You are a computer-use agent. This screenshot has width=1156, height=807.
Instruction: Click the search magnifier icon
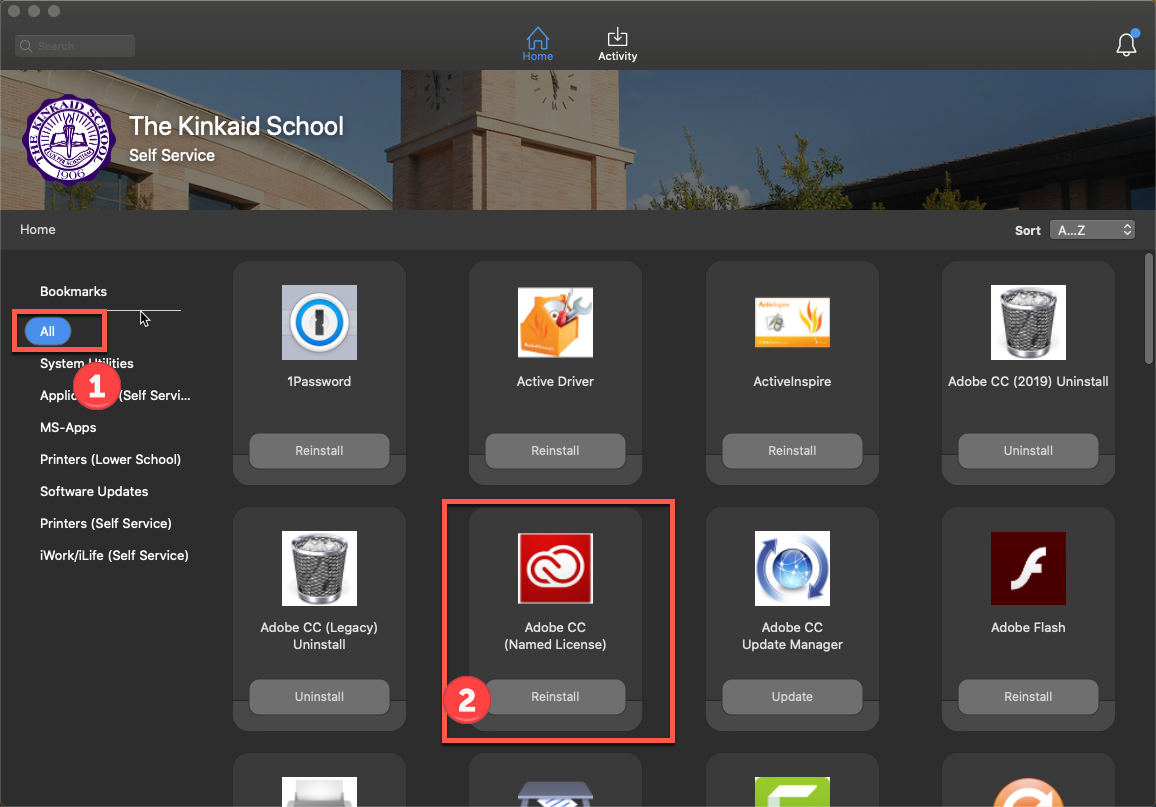[x=26, y=46]
